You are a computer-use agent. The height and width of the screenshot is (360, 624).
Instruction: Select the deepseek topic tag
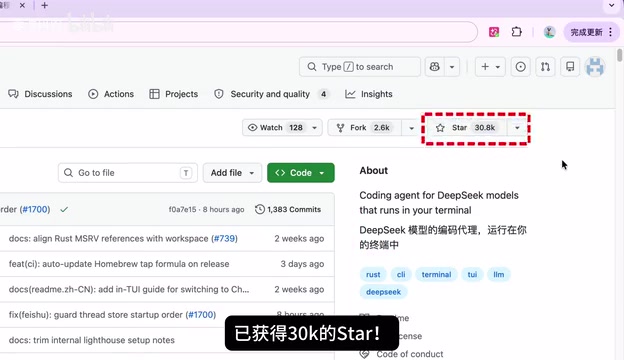pos(383,292)
